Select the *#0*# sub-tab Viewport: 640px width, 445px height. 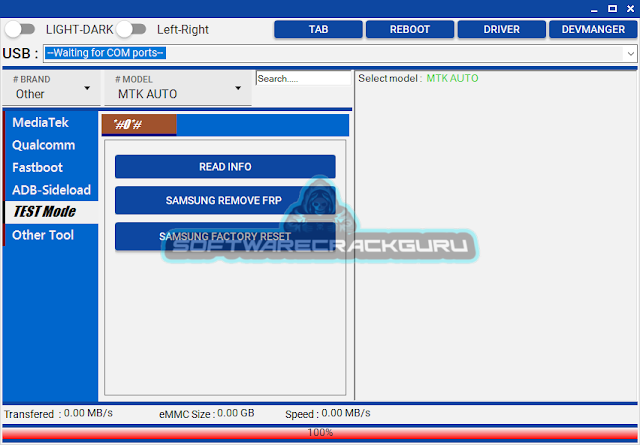[x=139, y=125]
